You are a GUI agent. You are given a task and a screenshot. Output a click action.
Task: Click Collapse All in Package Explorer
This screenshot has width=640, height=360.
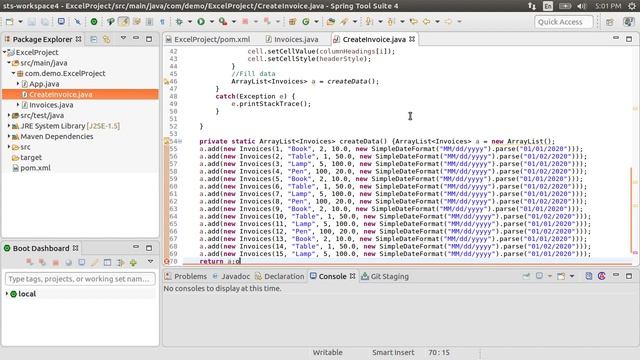coord(94,39)
